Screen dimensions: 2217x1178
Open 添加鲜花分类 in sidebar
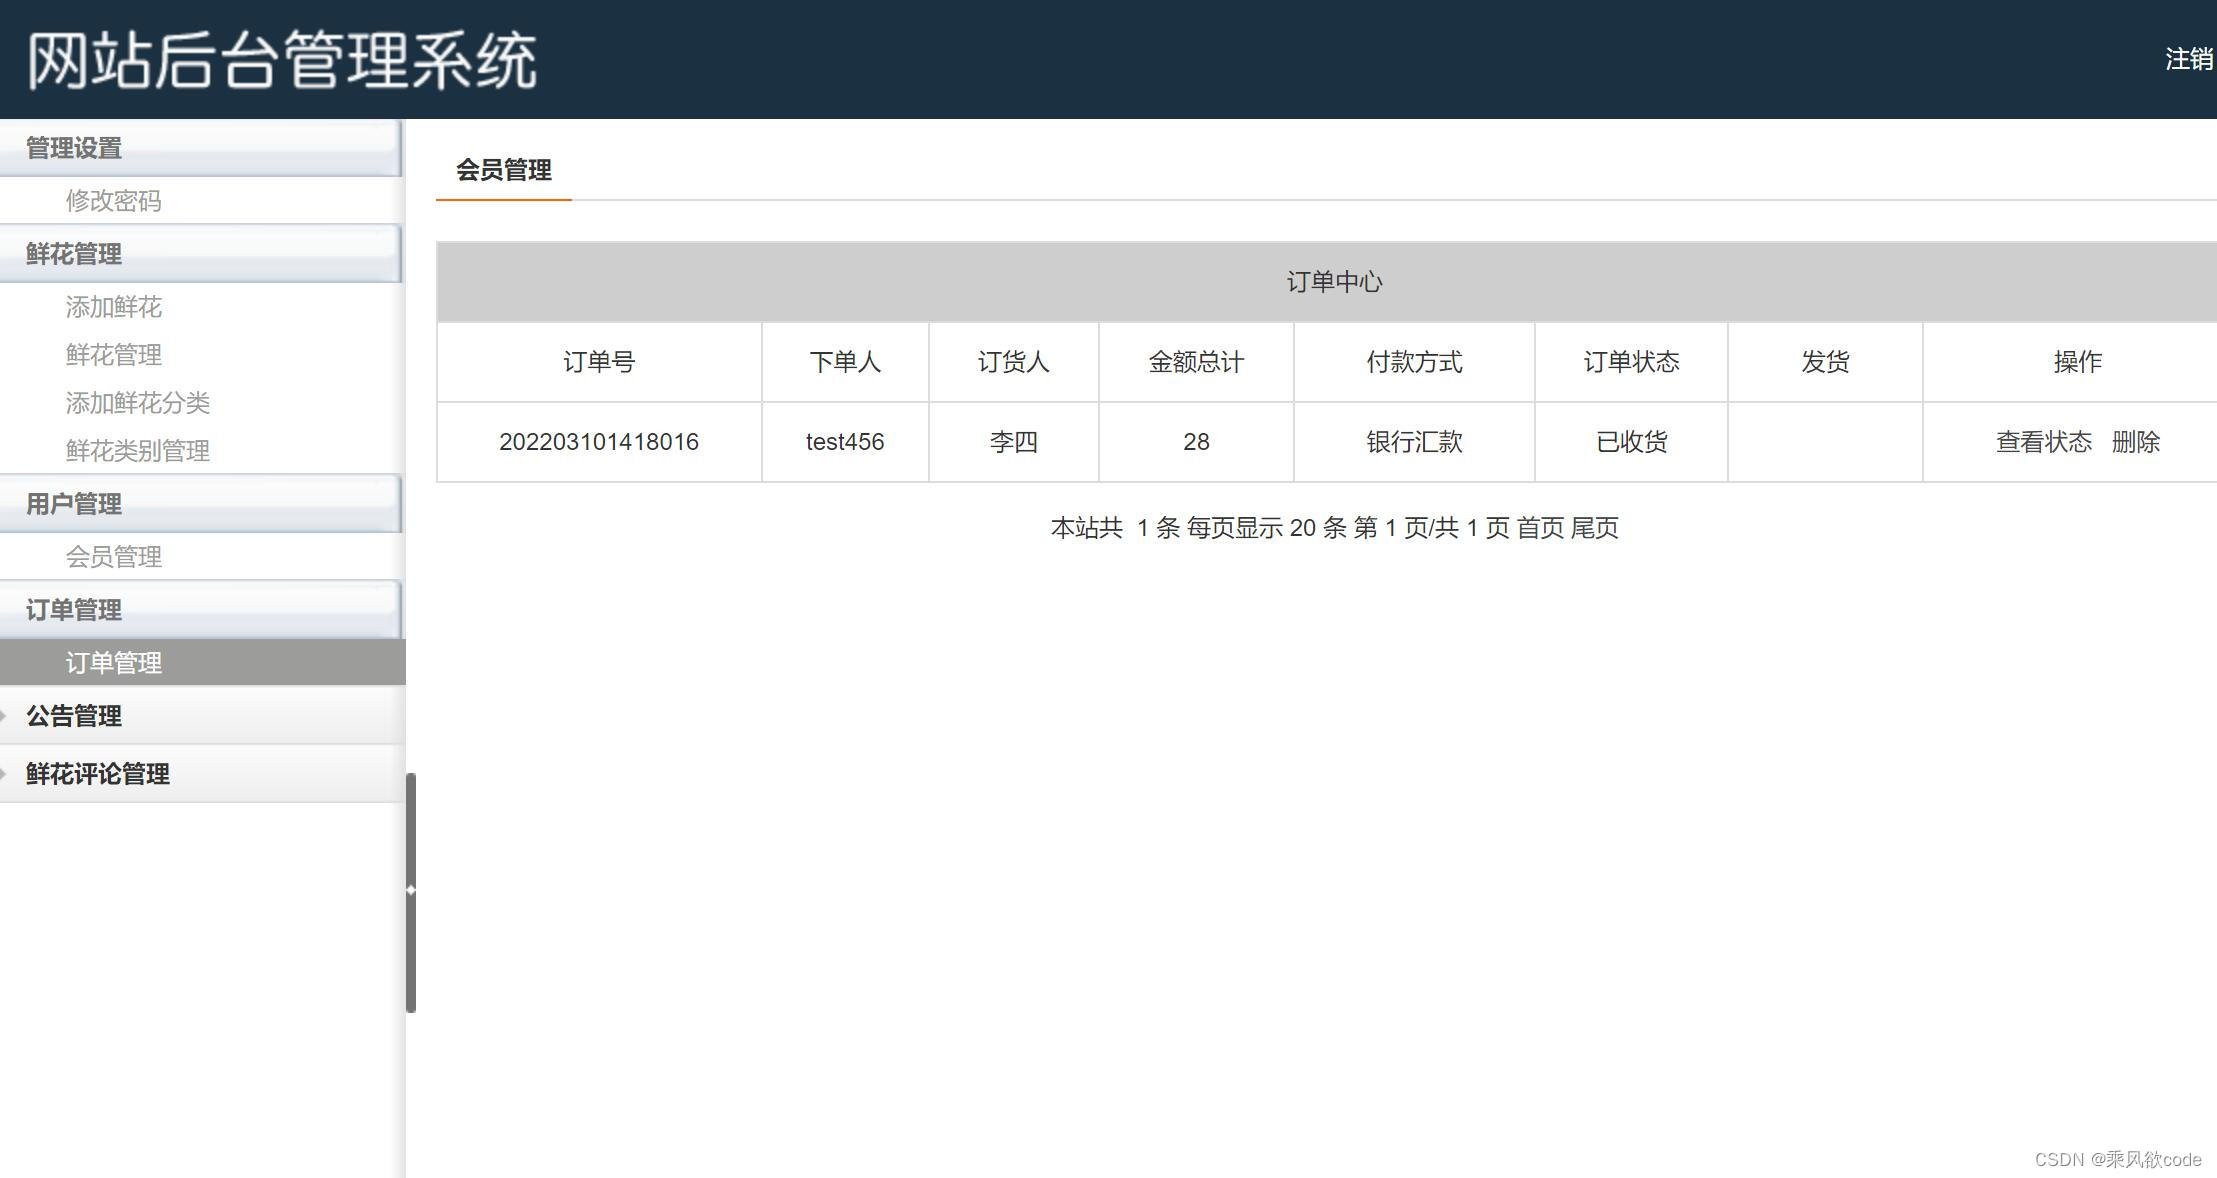click(137, 403)
